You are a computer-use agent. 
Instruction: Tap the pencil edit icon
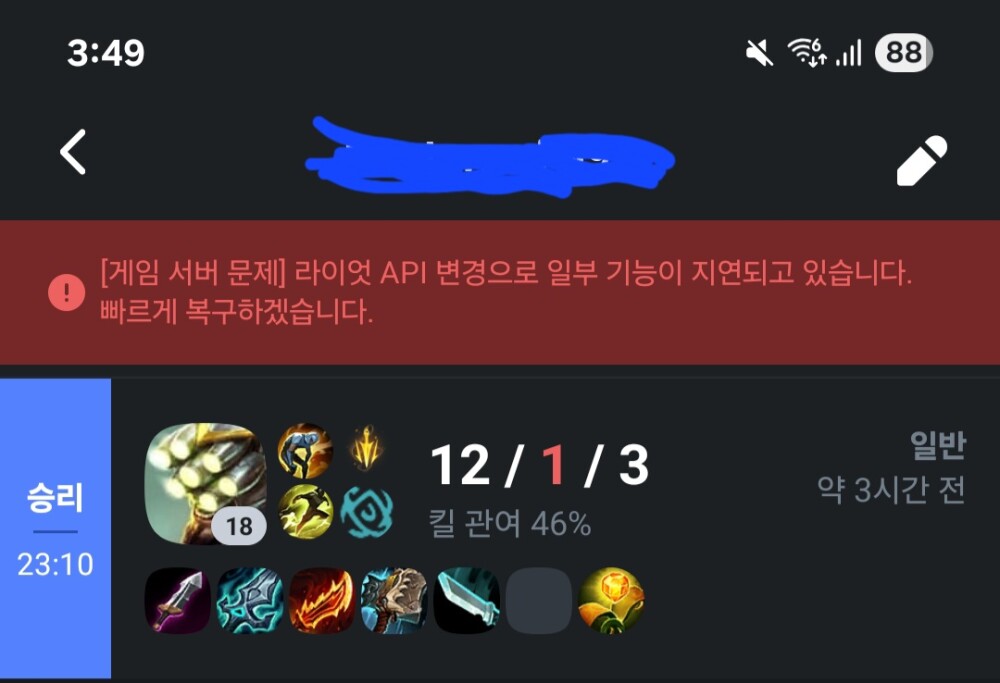922,160
